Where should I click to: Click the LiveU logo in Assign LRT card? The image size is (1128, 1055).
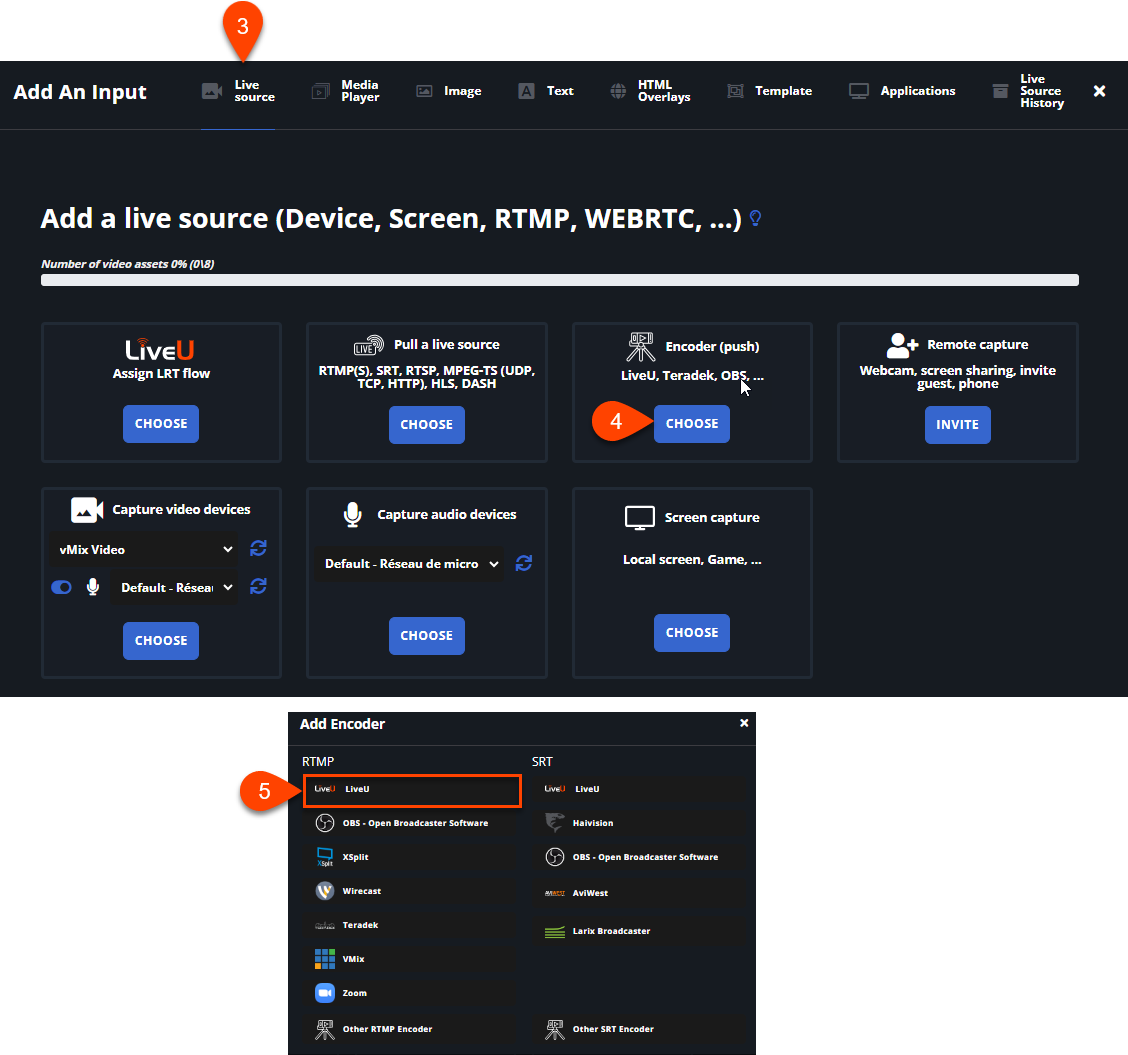[x=160, y=350]
